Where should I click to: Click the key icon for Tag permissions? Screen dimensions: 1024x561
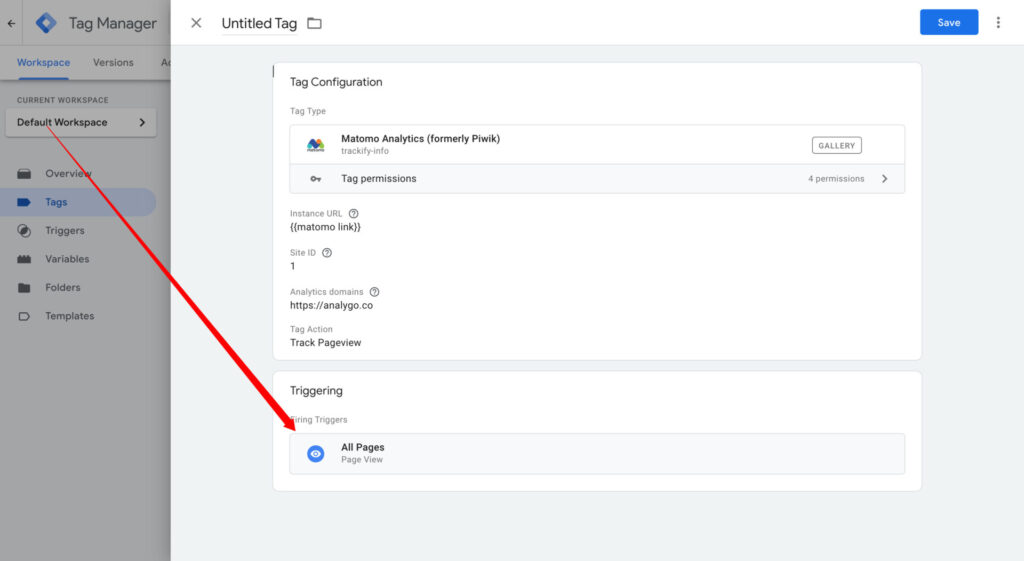(x=315, y=179)
